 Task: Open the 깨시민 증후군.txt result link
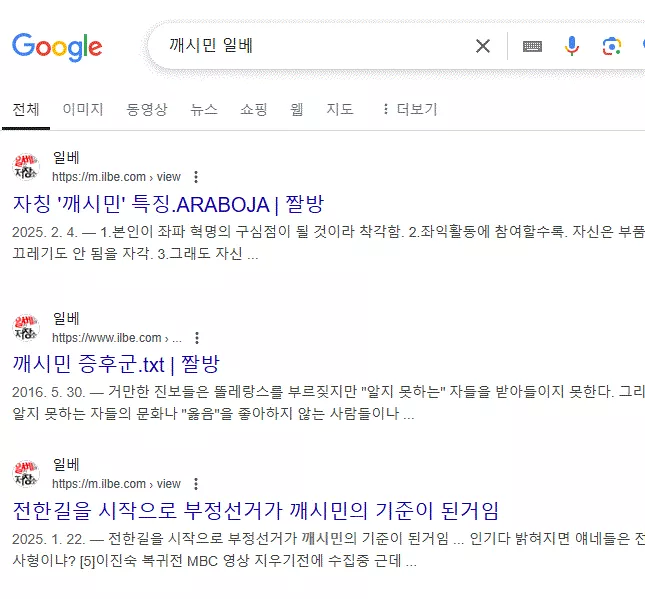[116, 364]
